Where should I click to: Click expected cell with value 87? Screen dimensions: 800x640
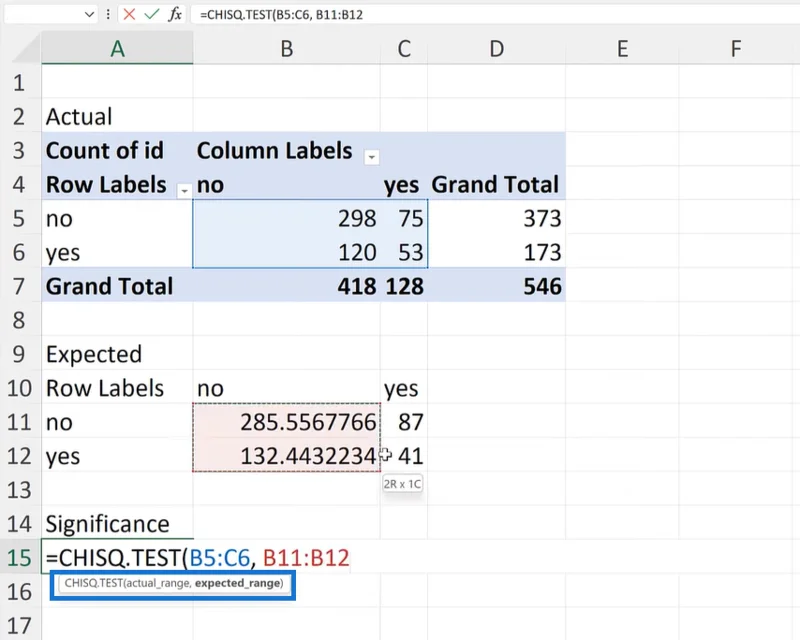[404, 422]
